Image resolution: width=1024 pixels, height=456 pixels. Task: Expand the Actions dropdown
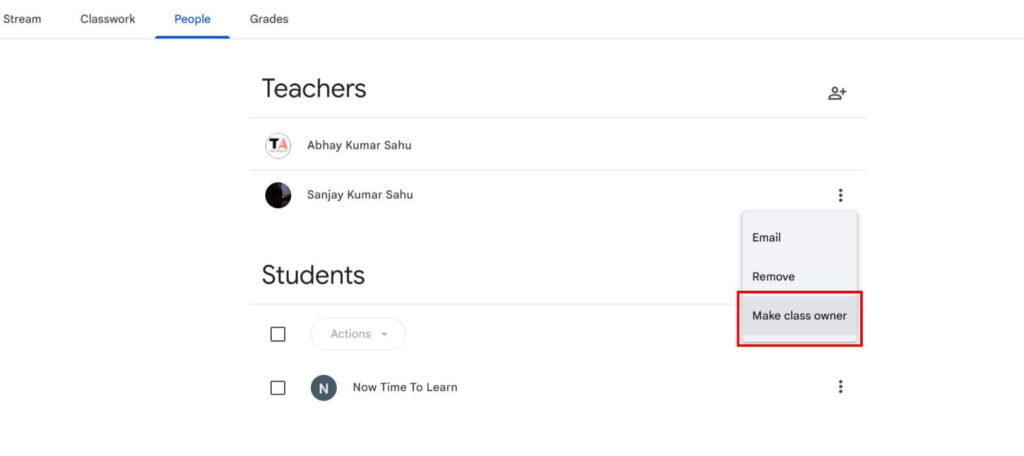358,334
